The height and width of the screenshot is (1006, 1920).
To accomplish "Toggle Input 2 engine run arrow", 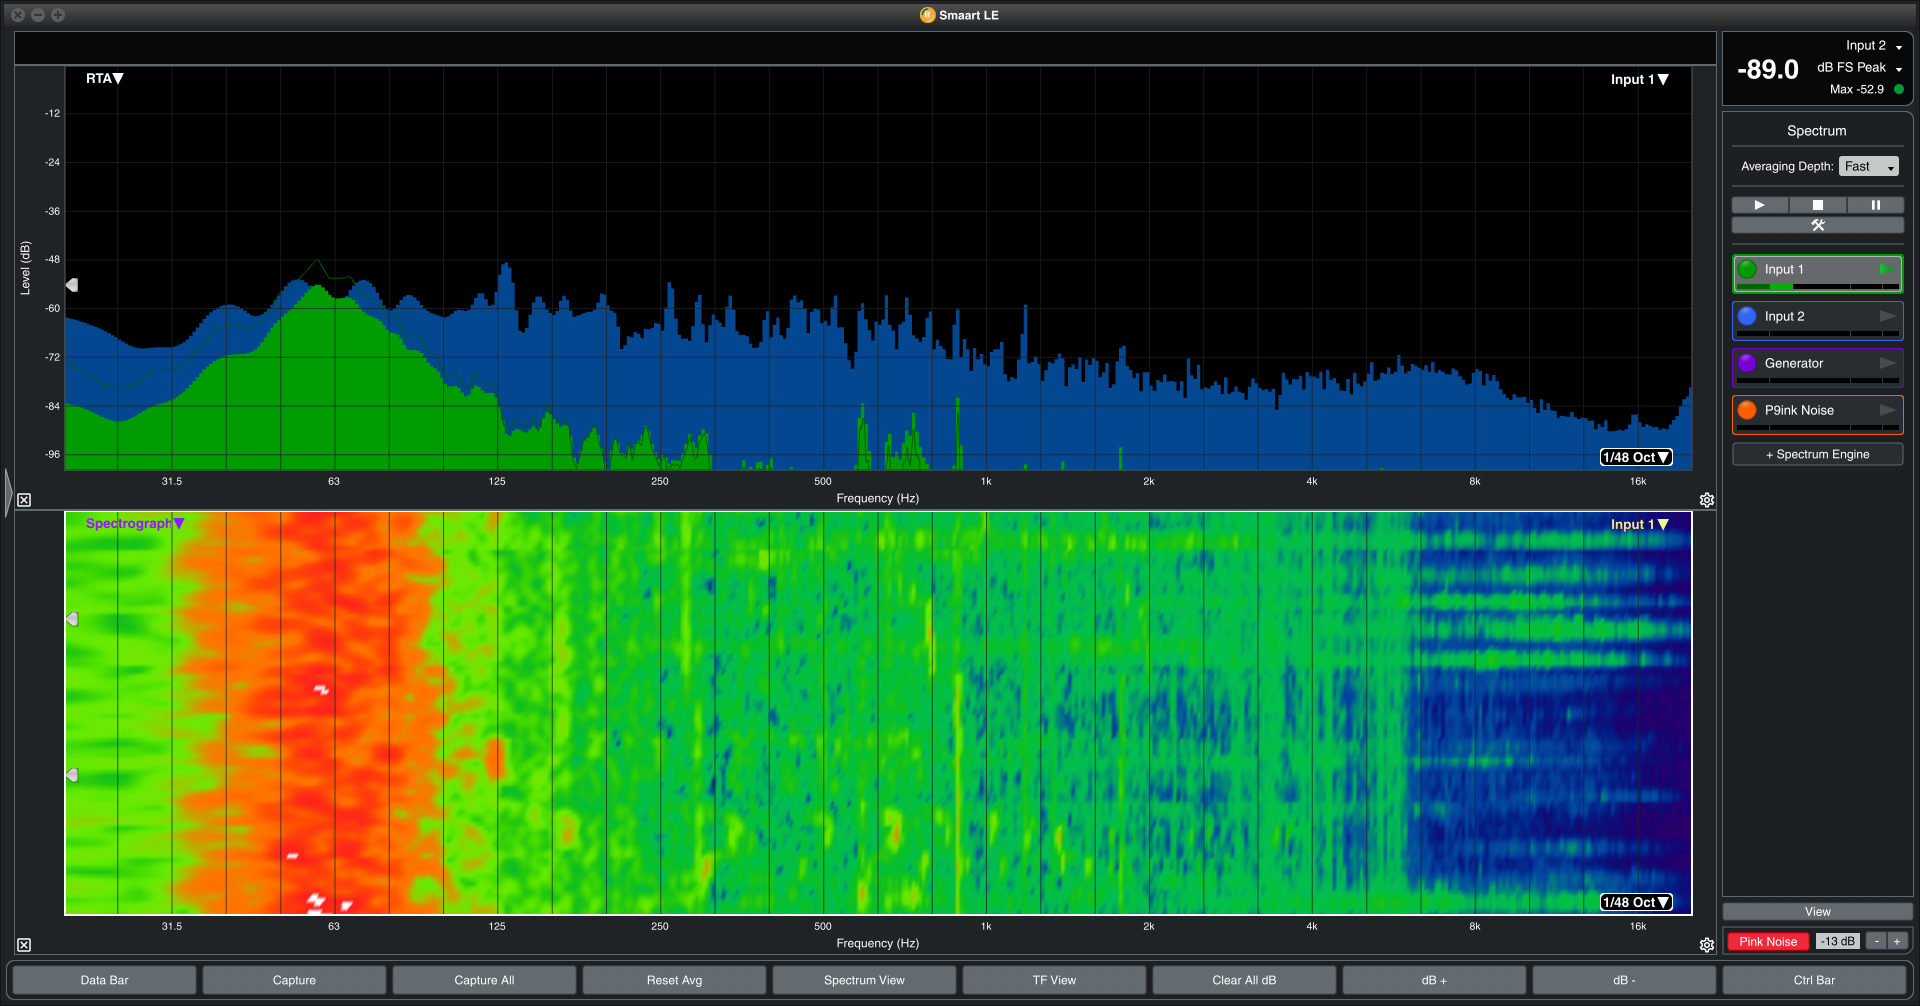I will (1887, 316).
